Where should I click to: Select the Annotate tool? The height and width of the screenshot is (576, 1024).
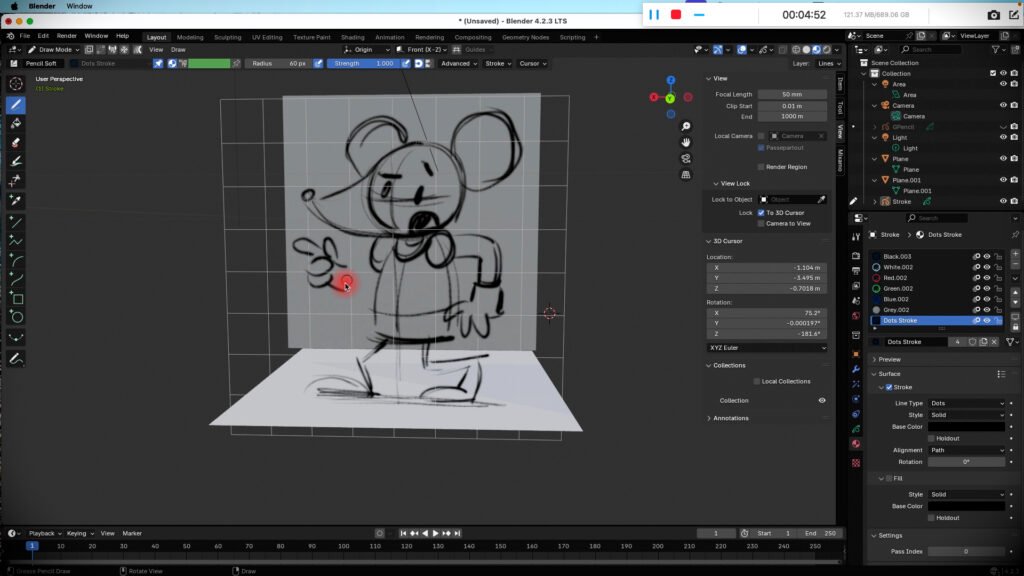(x=16, y=359)
